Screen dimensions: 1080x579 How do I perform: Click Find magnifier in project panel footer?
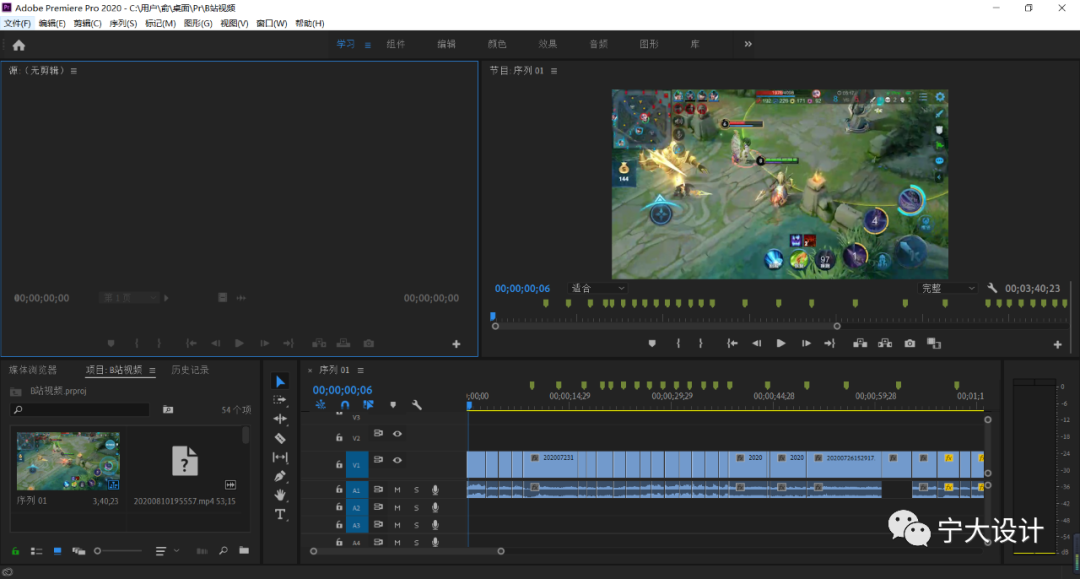(x=223, y=551)
